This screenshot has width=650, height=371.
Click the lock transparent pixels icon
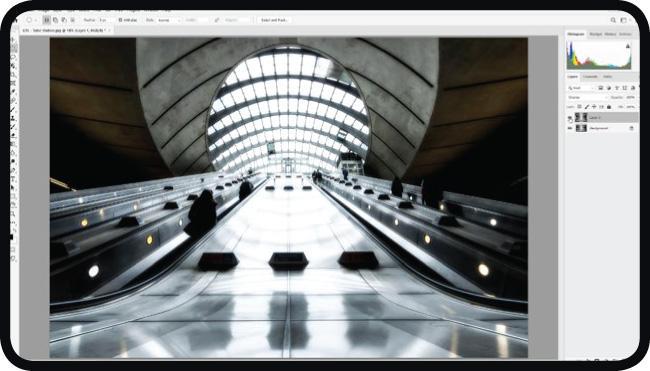pyautogui.click(x=580, y=107)
